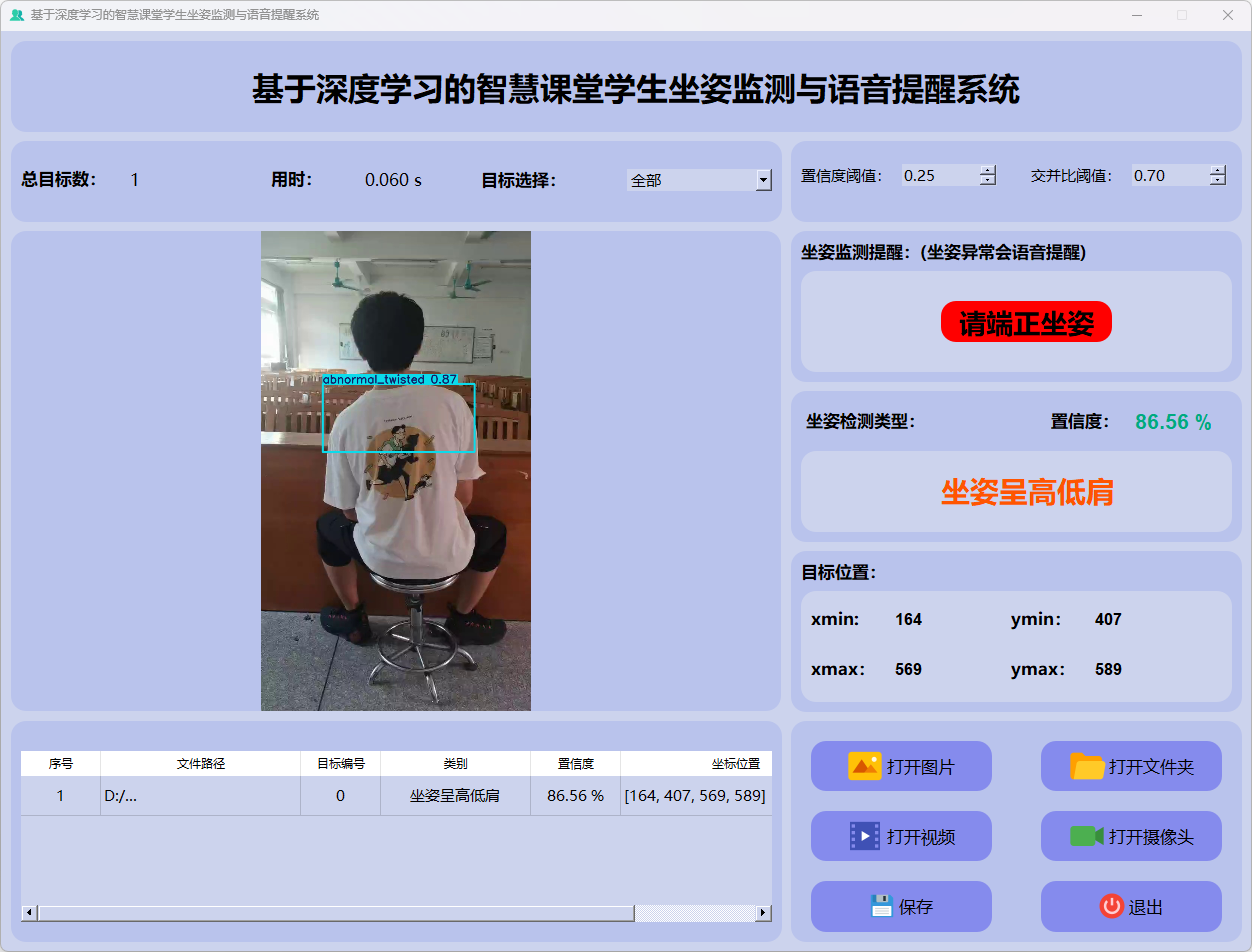This screenshot has height=952, width=1252.
Task: Click the 置信度 table column header
Action: (576, 764)
